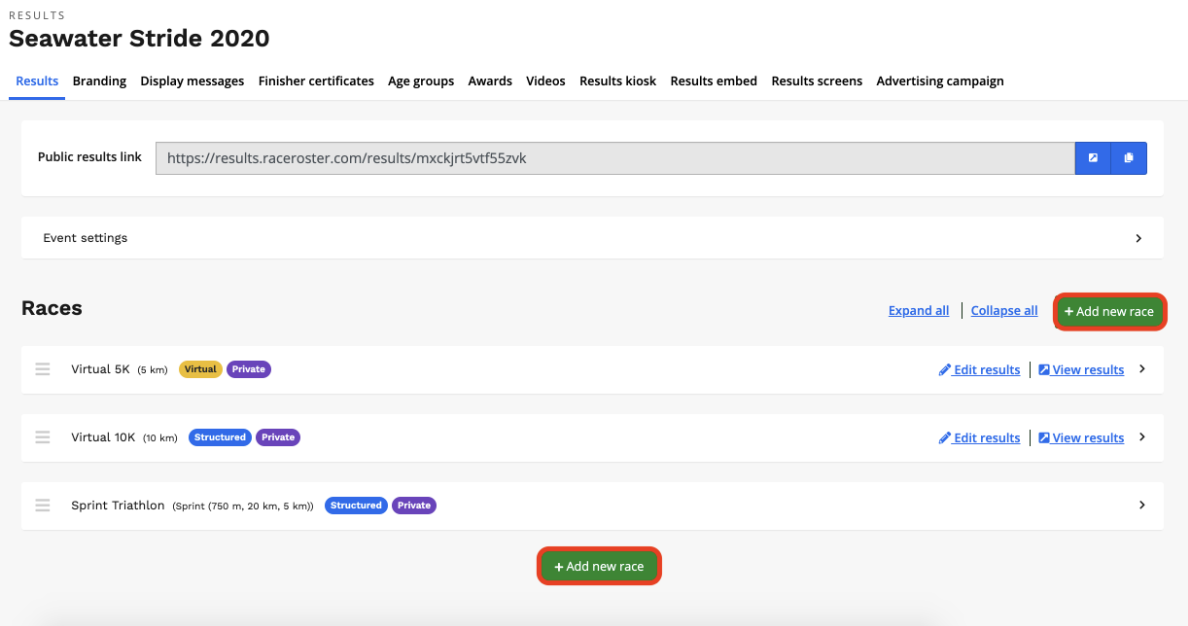Screen dimensions: 1188x626
Task: Edit results for Virtual 5K
Action: [x=980, y=370]
